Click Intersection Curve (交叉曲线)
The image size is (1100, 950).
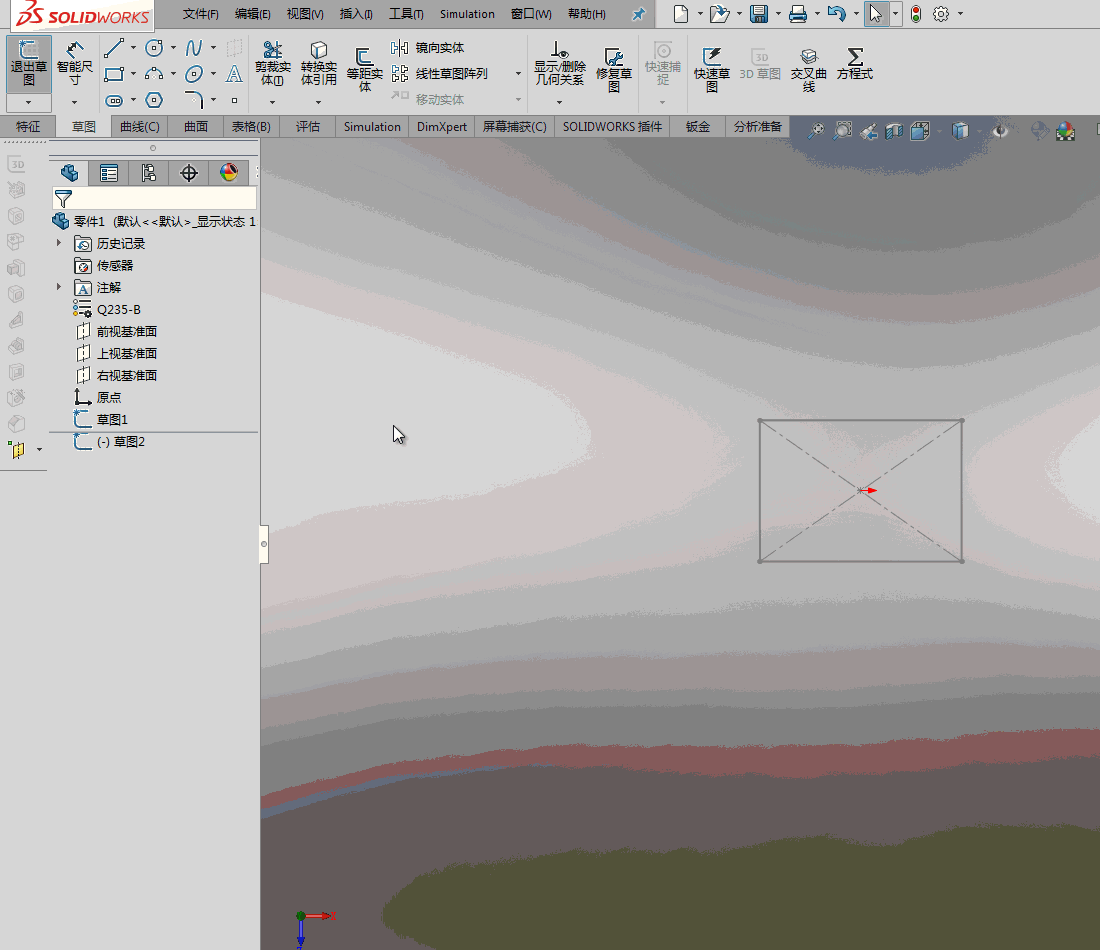808,69
